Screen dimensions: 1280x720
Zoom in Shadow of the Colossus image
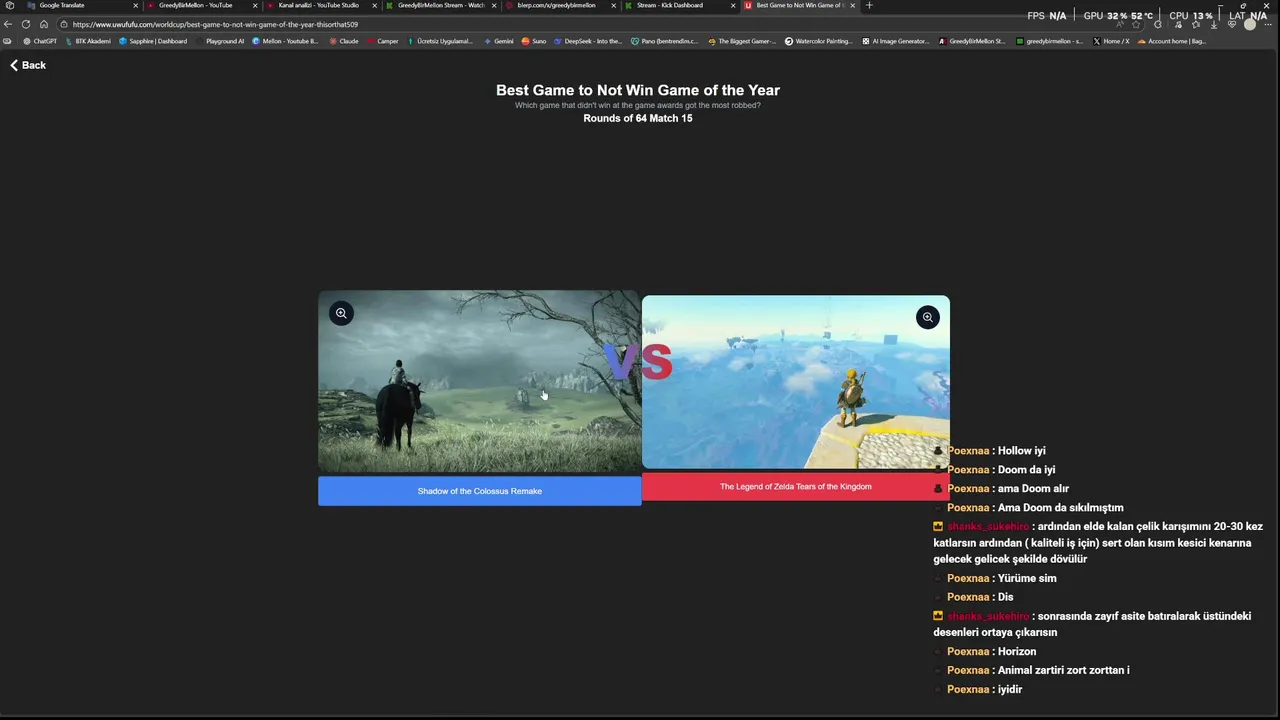(341, 313)
